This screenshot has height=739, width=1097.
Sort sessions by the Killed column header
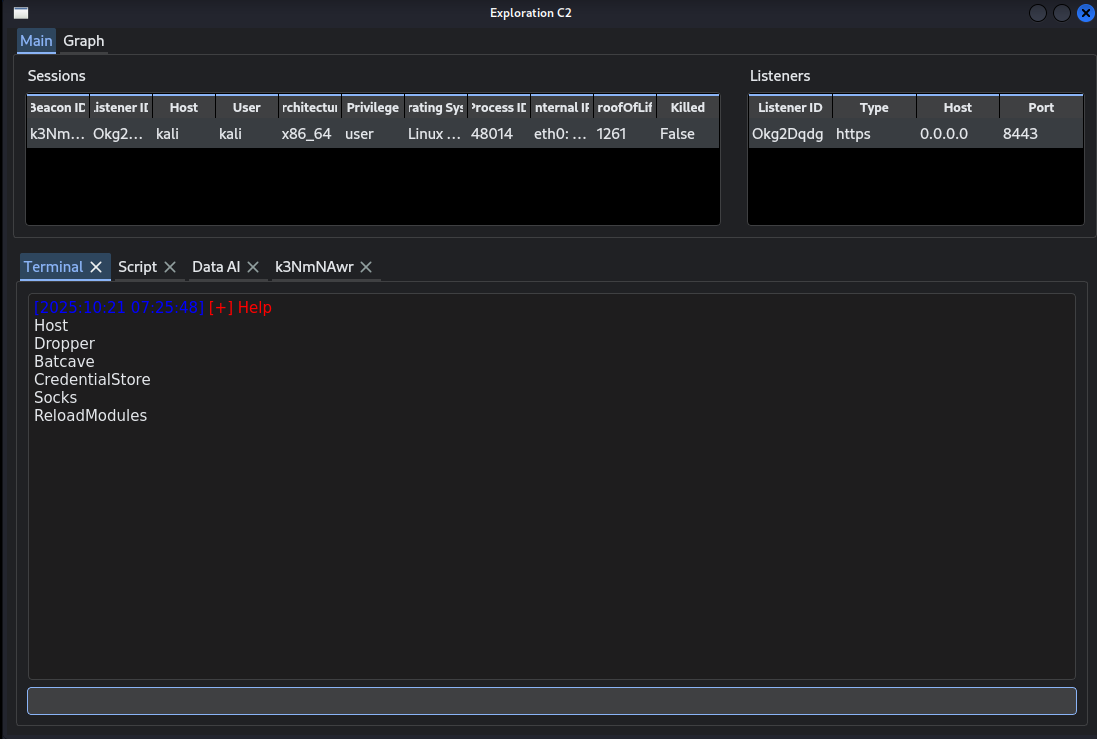tap(687, 108)
